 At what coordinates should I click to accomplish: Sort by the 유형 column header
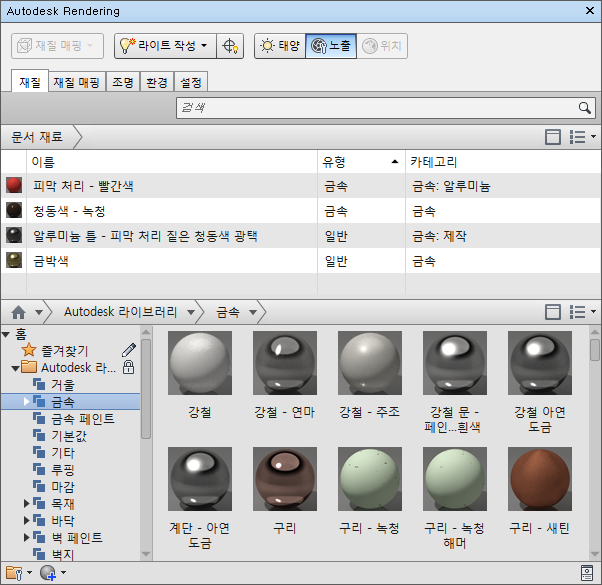[x=361, y=162]
